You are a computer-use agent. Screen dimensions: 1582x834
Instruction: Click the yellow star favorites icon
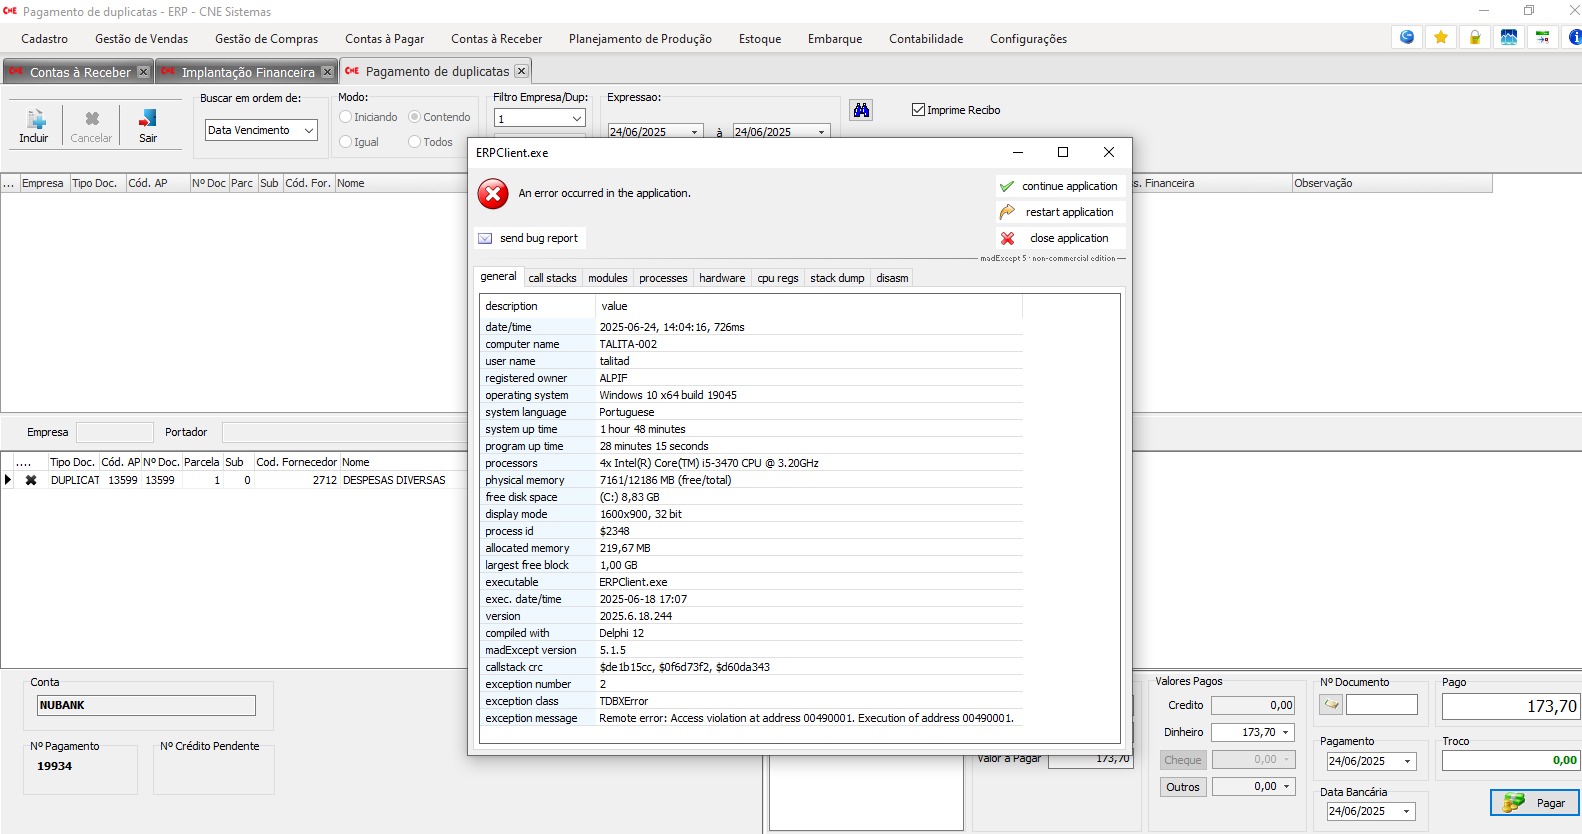pos(1441,37)
